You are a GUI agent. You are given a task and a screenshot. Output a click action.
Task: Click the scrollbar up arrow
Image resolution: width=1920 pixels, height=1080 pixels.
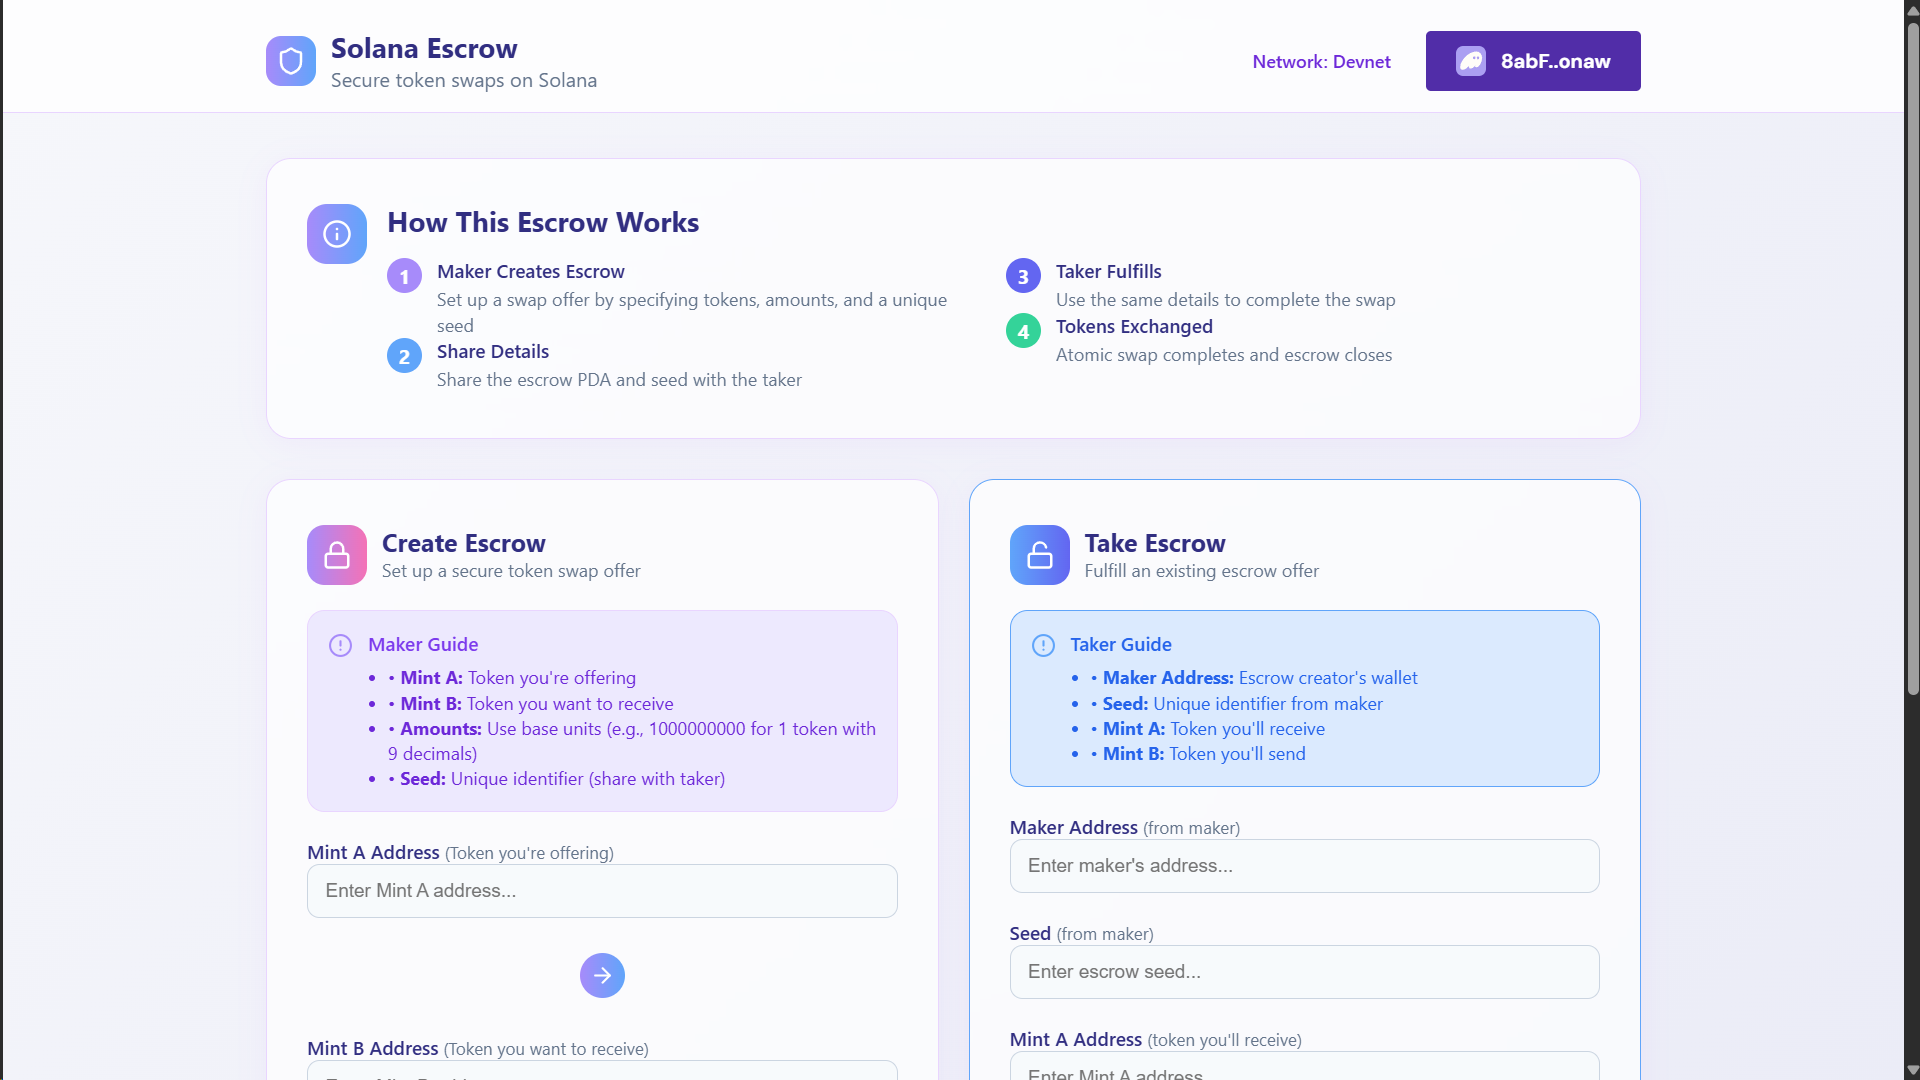click(x=1912, y=9)
